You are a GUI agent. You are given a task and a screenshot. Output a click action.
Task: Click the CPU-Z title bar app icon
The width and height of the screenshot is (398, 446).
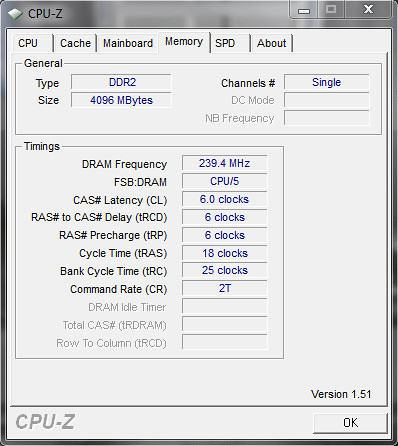[15, 14]
